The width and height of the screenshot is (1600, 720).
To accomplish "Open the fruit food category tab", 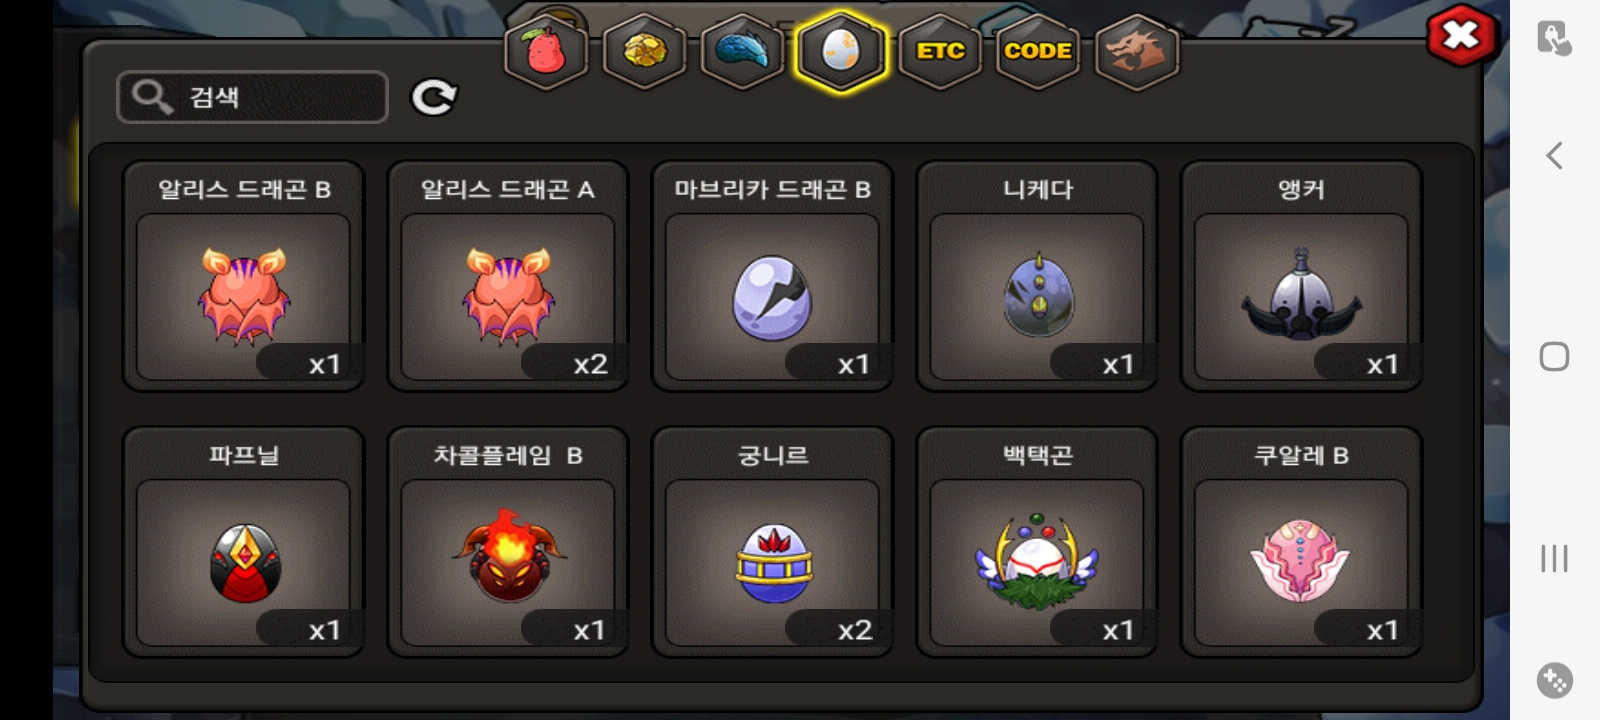I will (x=545, y=51).
